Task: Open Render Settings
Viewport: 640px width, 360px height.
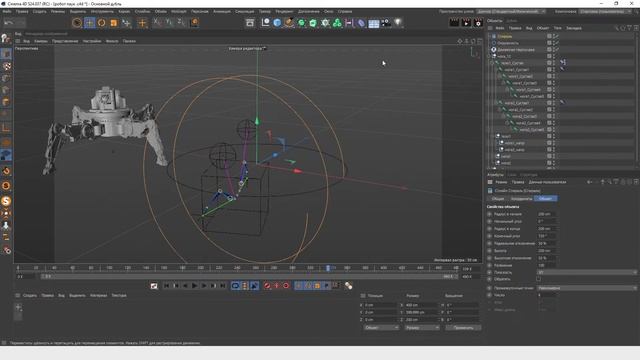Action: 478,23
